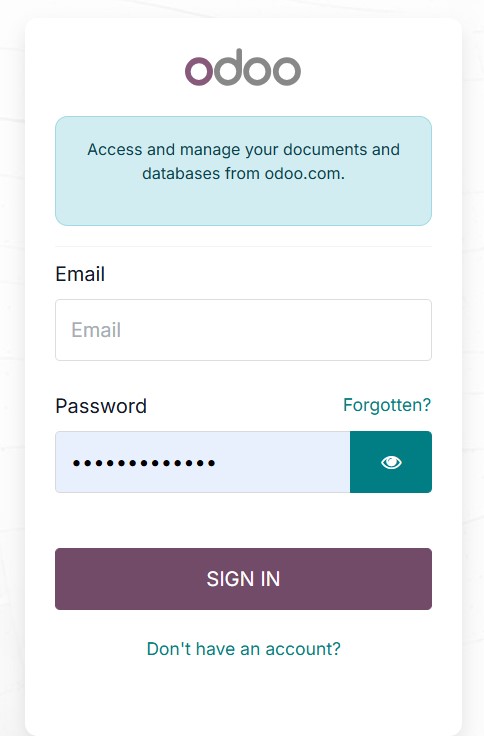Click the 'databases from odoo.com.' banner line

[243, 174]
